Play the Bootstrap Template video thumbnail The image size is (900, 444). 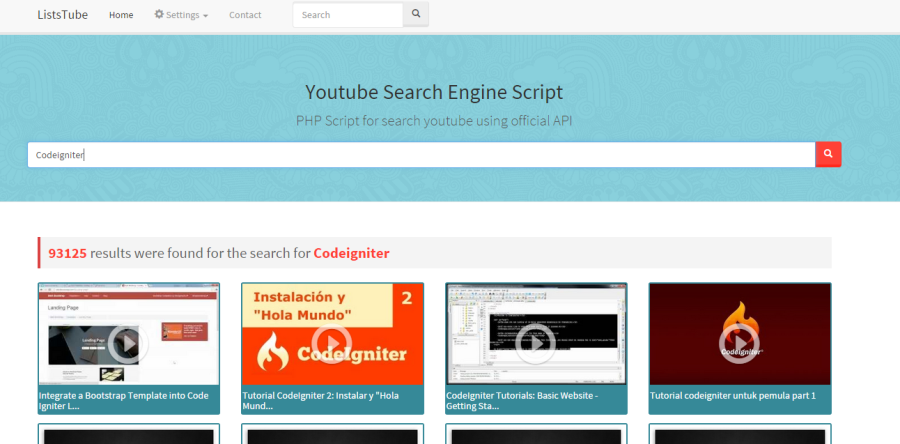pyautogui.click(x=129, y=334)
